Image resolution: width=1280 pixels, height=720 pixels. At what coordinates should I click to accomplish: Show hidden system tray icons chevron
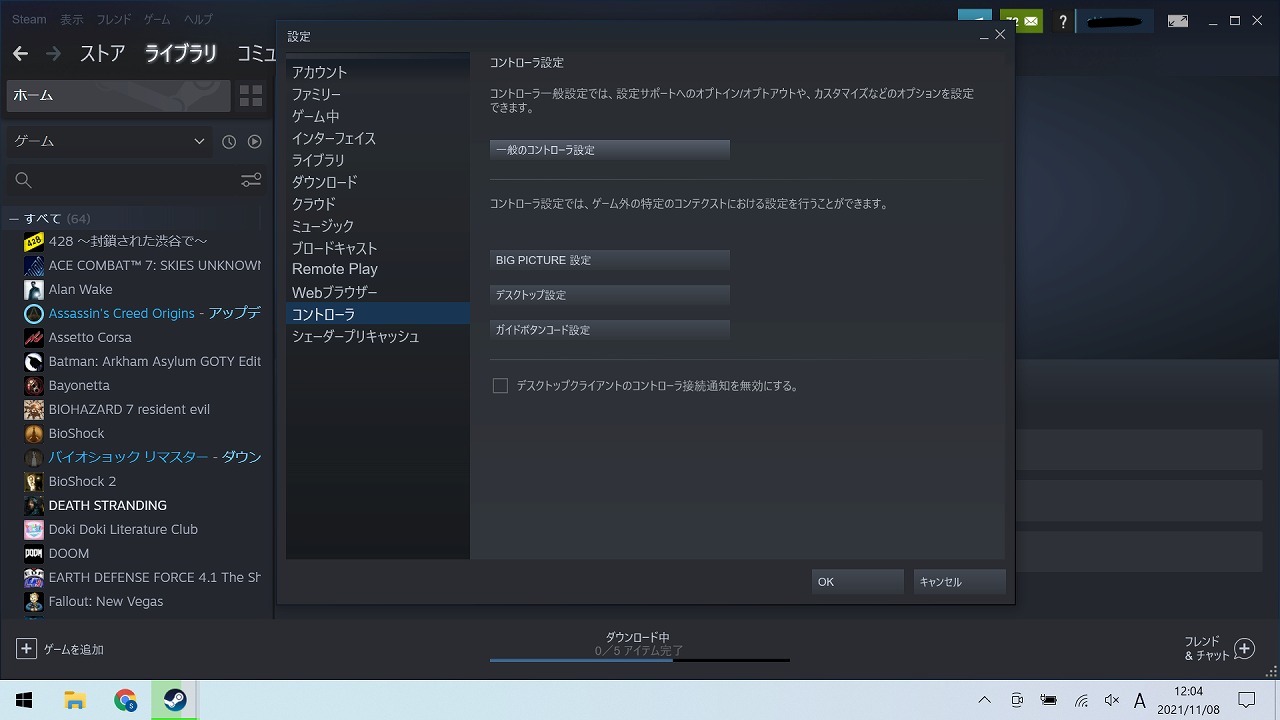984,700
